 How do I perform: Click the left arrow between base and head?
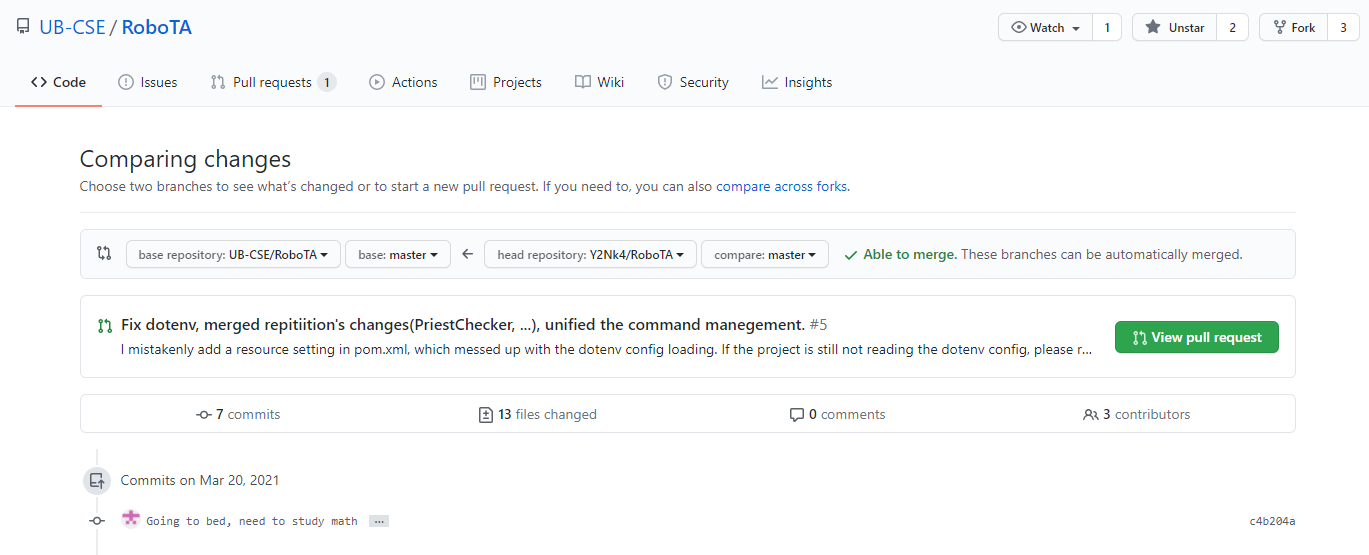coord(467,255)
